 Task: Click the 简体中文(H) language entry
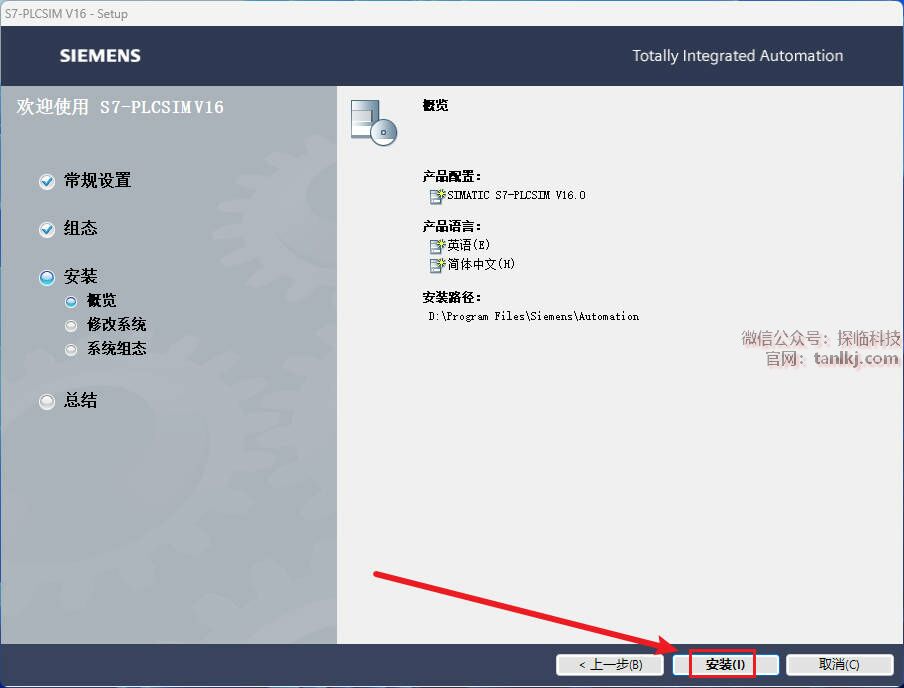point(481,264)
